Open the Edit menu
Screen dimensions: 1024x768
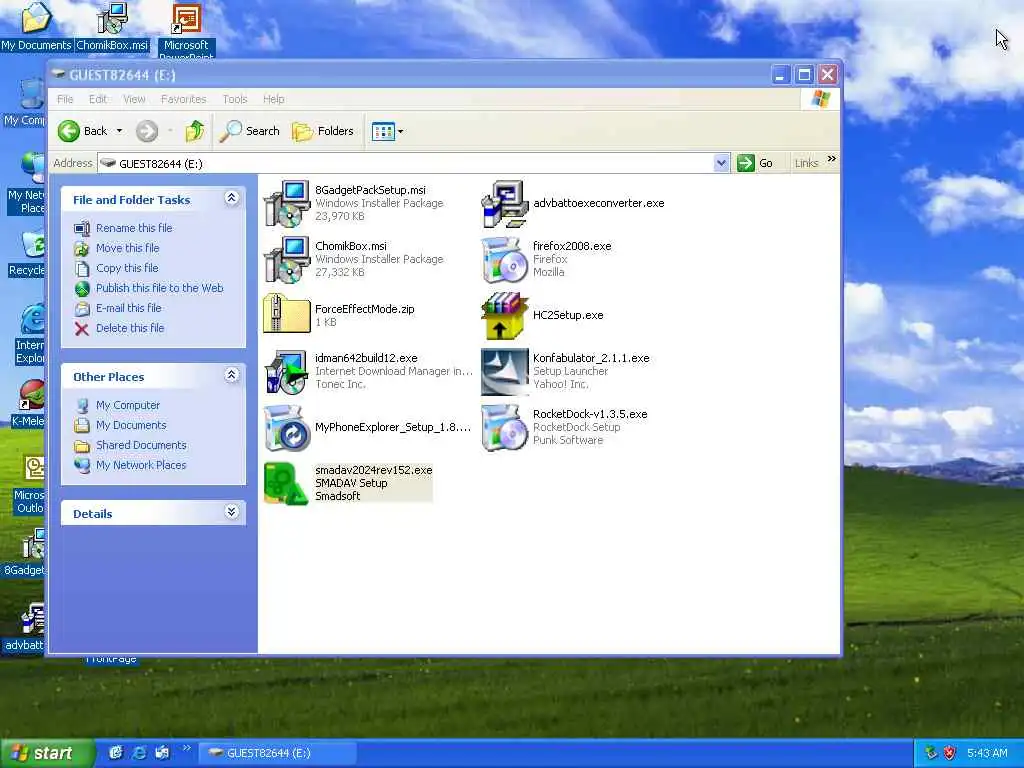pyautogui.click(x=98, y=99)
